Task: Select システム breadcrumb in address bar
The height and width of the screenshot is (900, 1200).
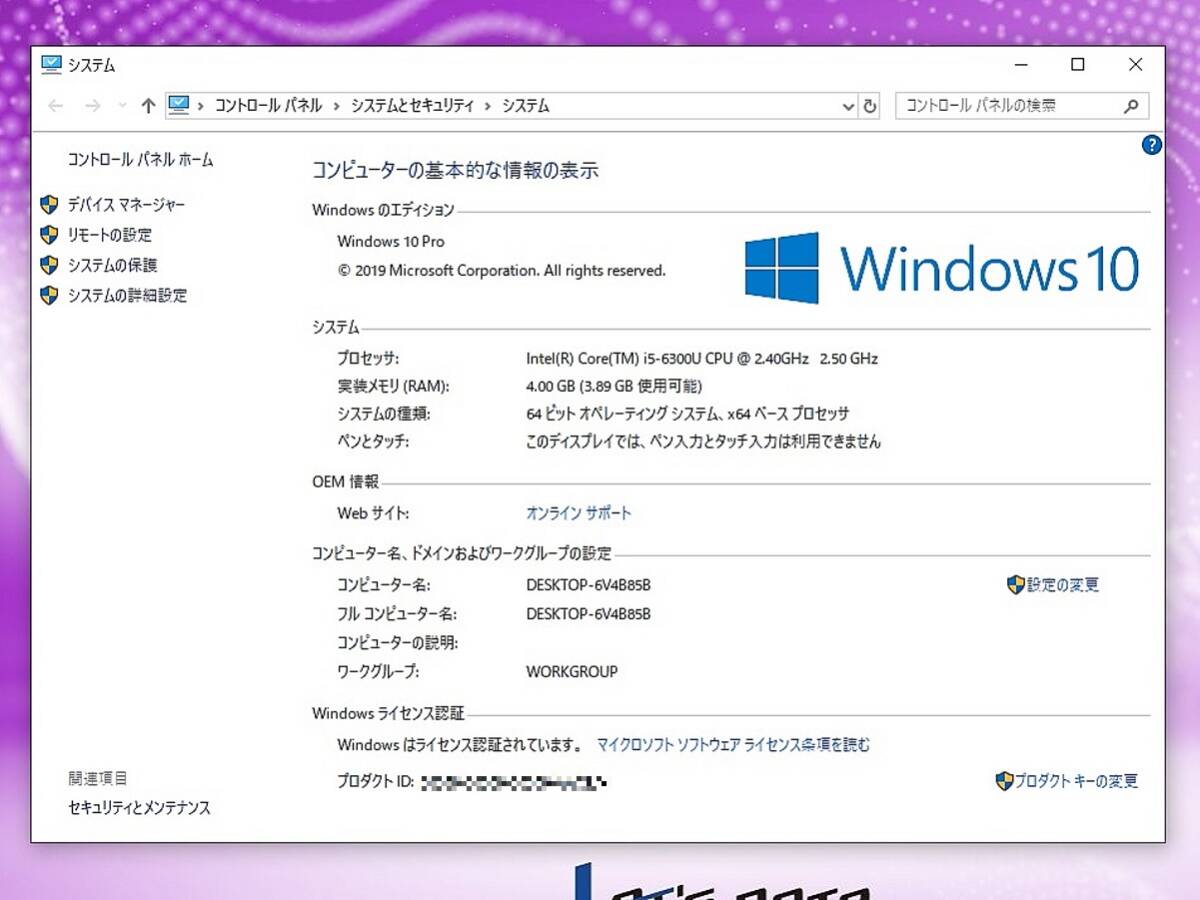Action: point(525,105)
